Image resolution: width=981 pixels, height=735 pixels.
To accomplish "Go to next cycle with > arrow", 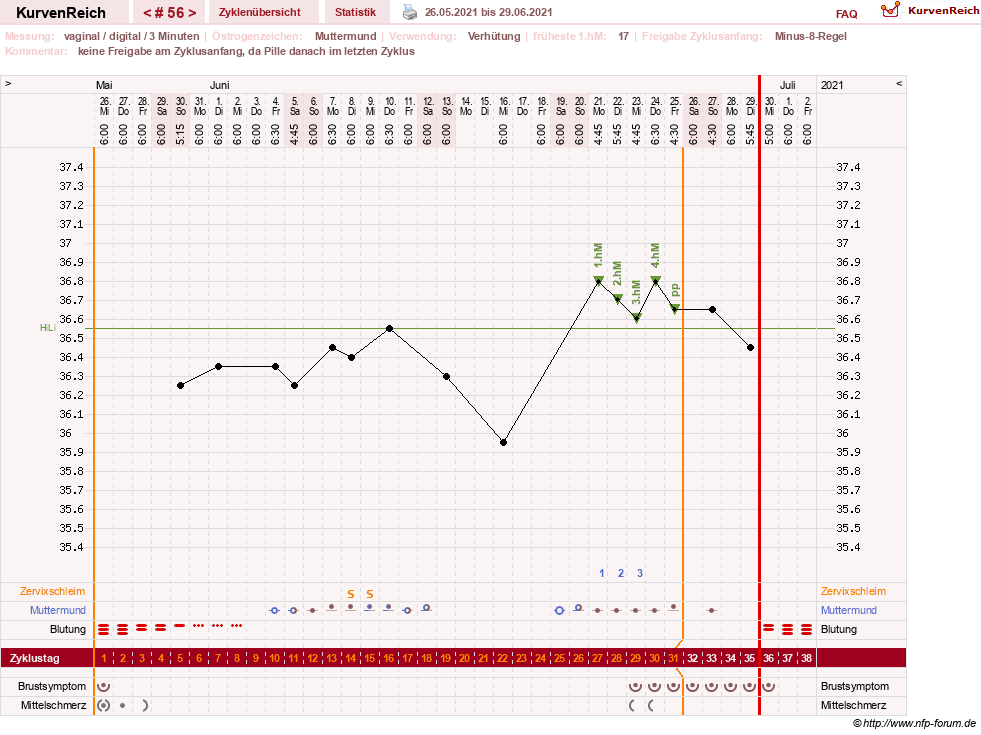I will click(x=191, y=13).
